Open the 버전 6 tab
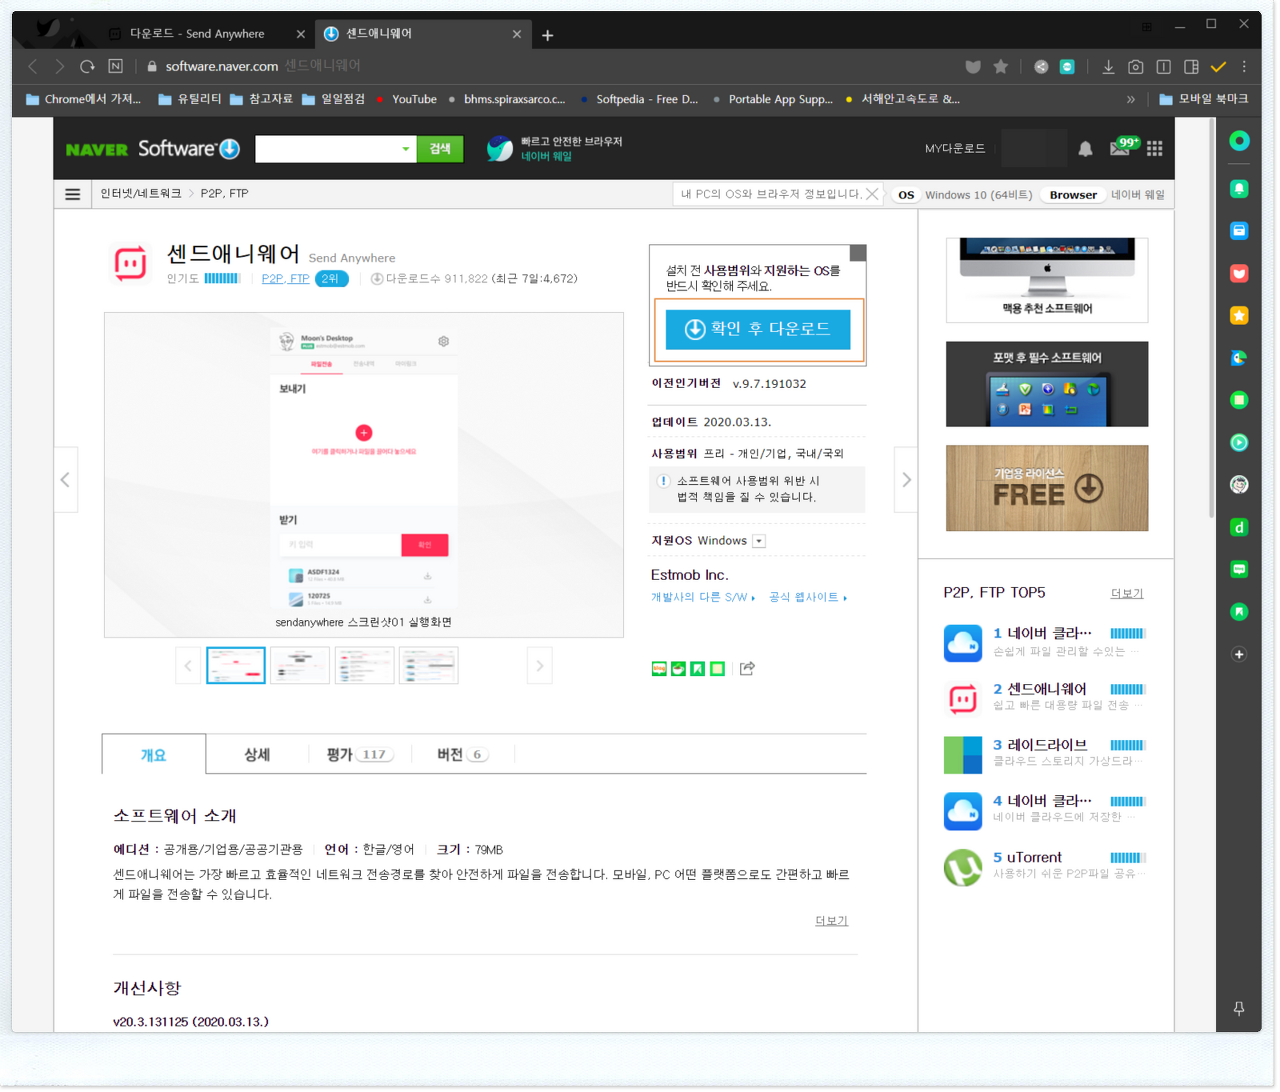 point(462,755)
